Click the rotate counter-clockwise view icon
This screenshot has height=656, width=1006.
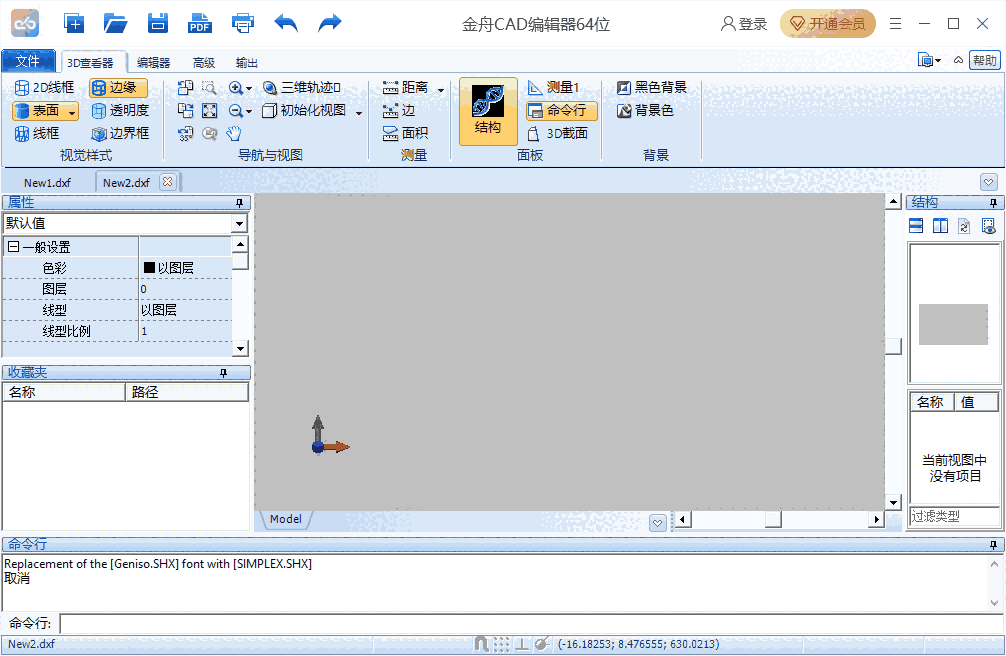[185, 87]
